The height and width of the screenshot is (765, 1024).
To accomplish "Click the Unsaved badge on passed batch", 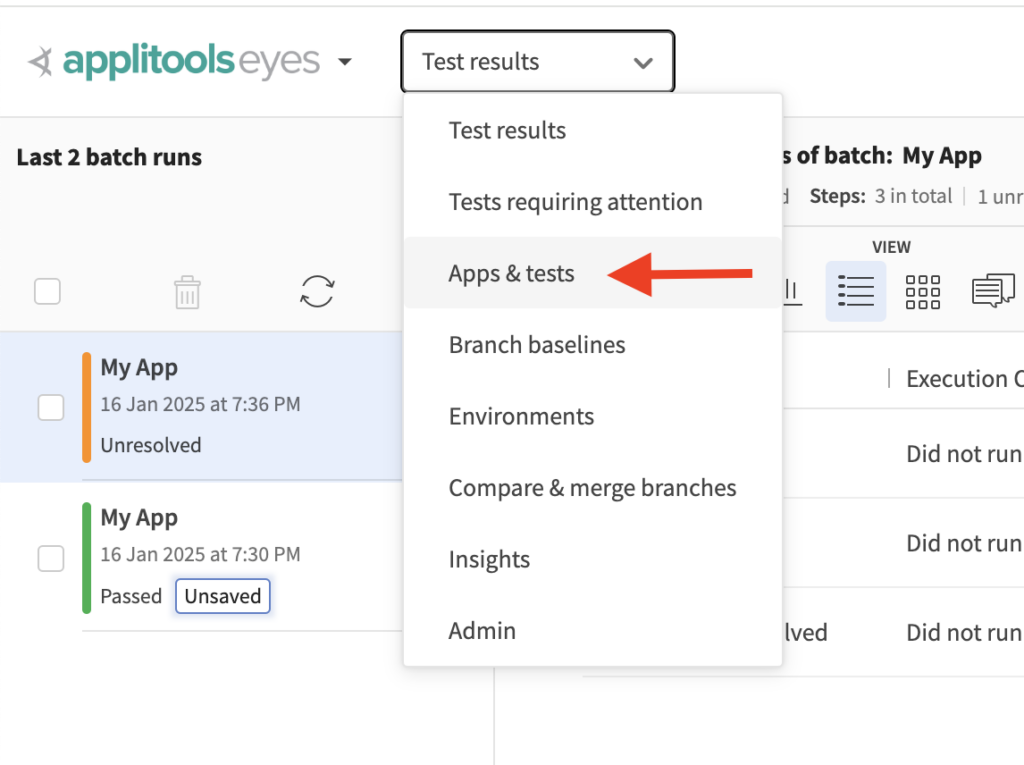I will (x=223, y=596).
